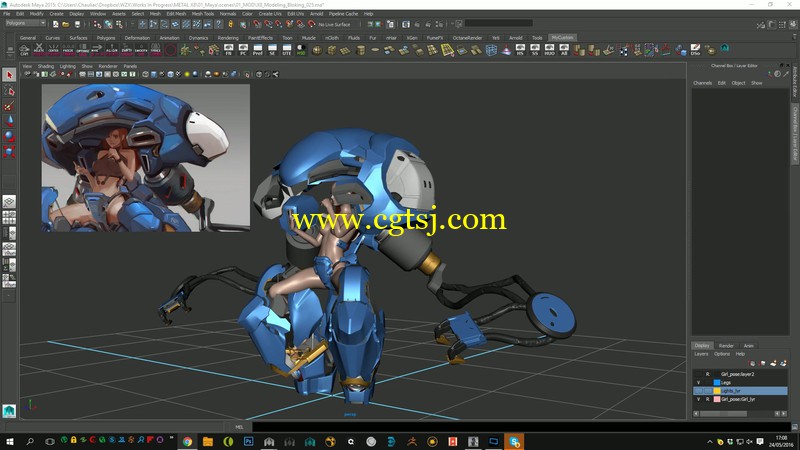Click the yellow color swatch of Lights_lyr
This screenshot has height=450, width=800.
pyautogui.click(x=716, y=391)
